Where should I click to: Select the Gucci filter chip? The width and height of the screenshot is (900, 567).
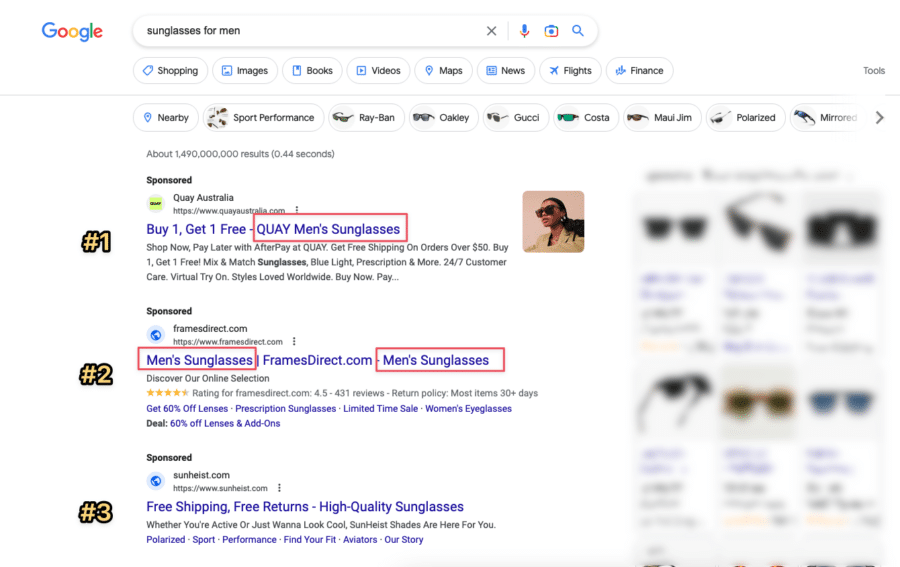click(516, 118)
